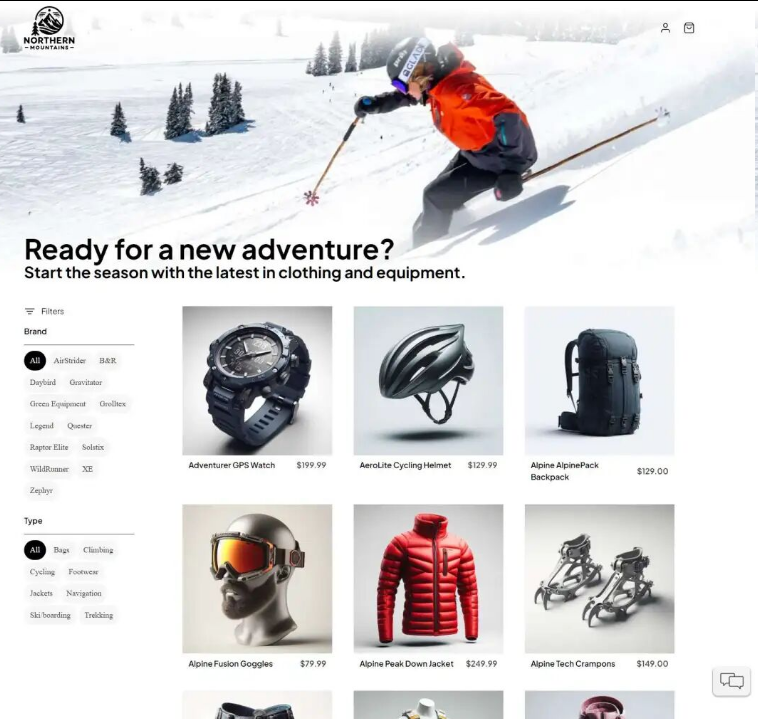Viewport: 758px width, 719px height.
Task: View the AeroLite Cycling Helmet product
Action: pos(428,381)
